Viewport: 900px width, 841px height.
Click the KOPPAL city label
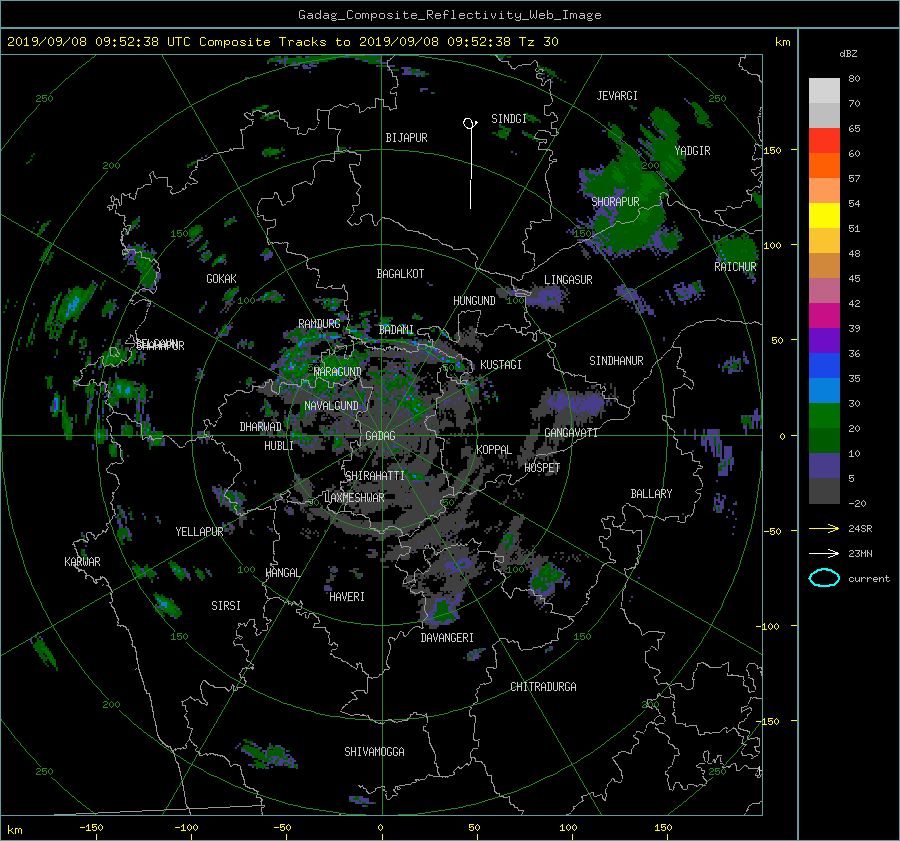click(494, 450)
